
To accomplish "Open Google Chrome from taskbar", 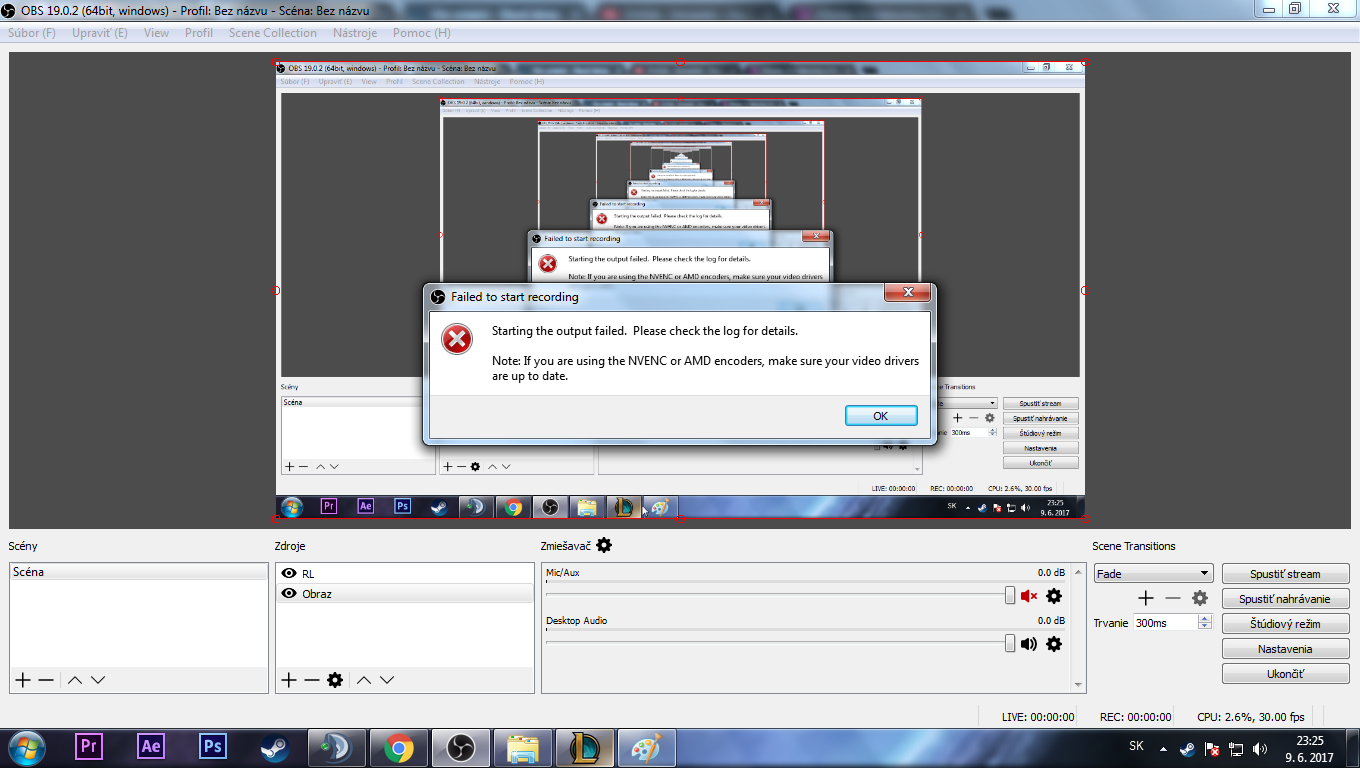I will click(398, 747).
